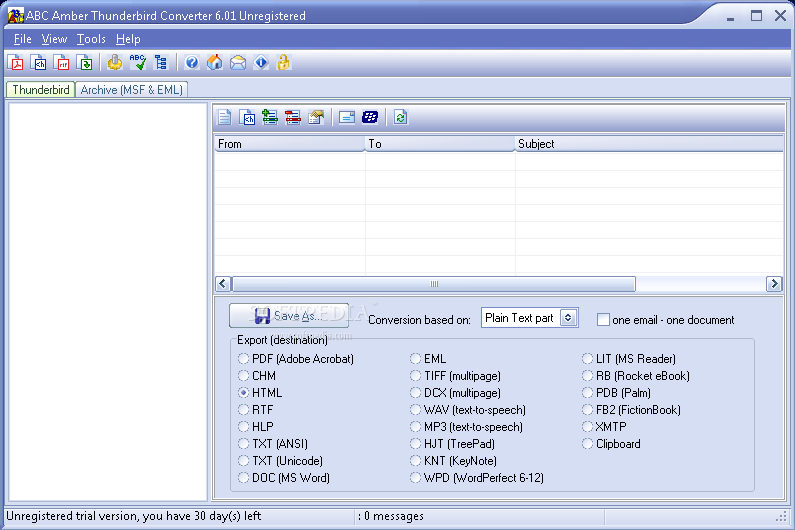795x530 pixels.
Task: Click the open envelope email icon
Action: tap(238, 62)
